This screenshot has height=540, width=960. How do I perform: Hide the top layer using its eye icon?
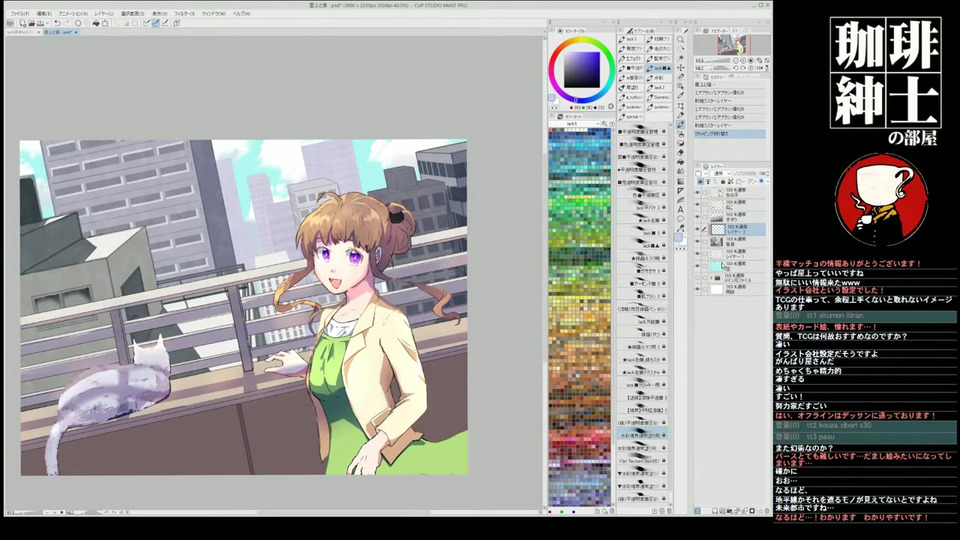click(698, 190)
